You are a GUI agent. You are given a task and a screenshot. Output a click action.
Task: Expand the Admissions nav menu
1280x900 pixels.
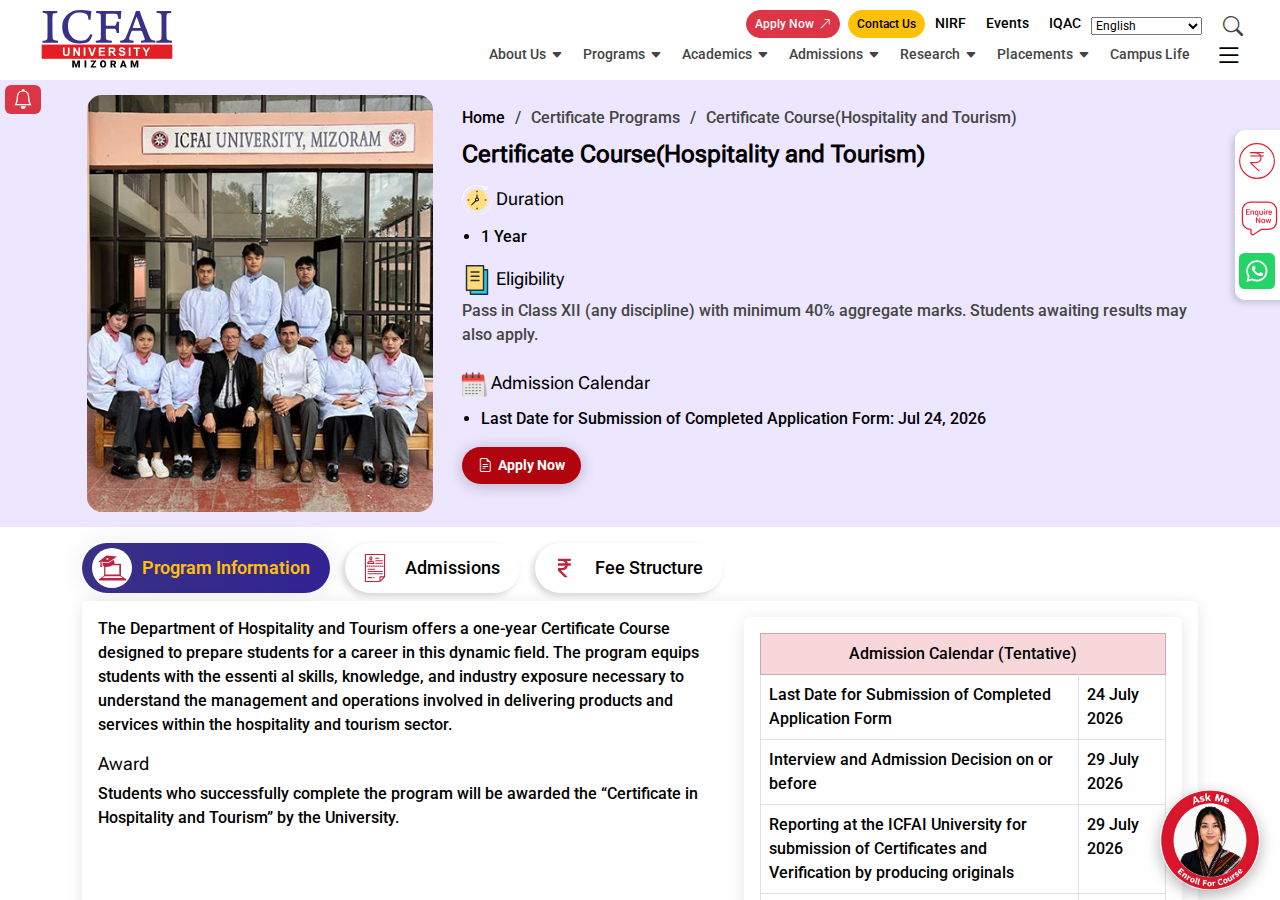[834, 54]
